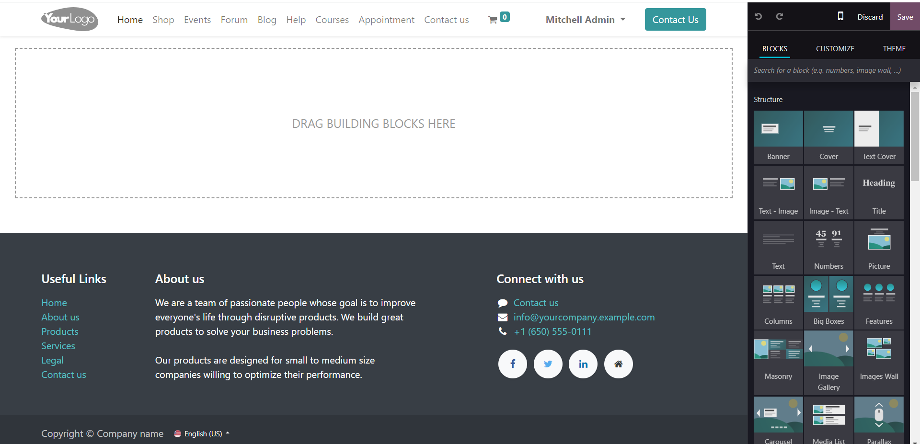Select the Image Gallery block
This screenshot has width=920, height=444.
tap(828, 362)
